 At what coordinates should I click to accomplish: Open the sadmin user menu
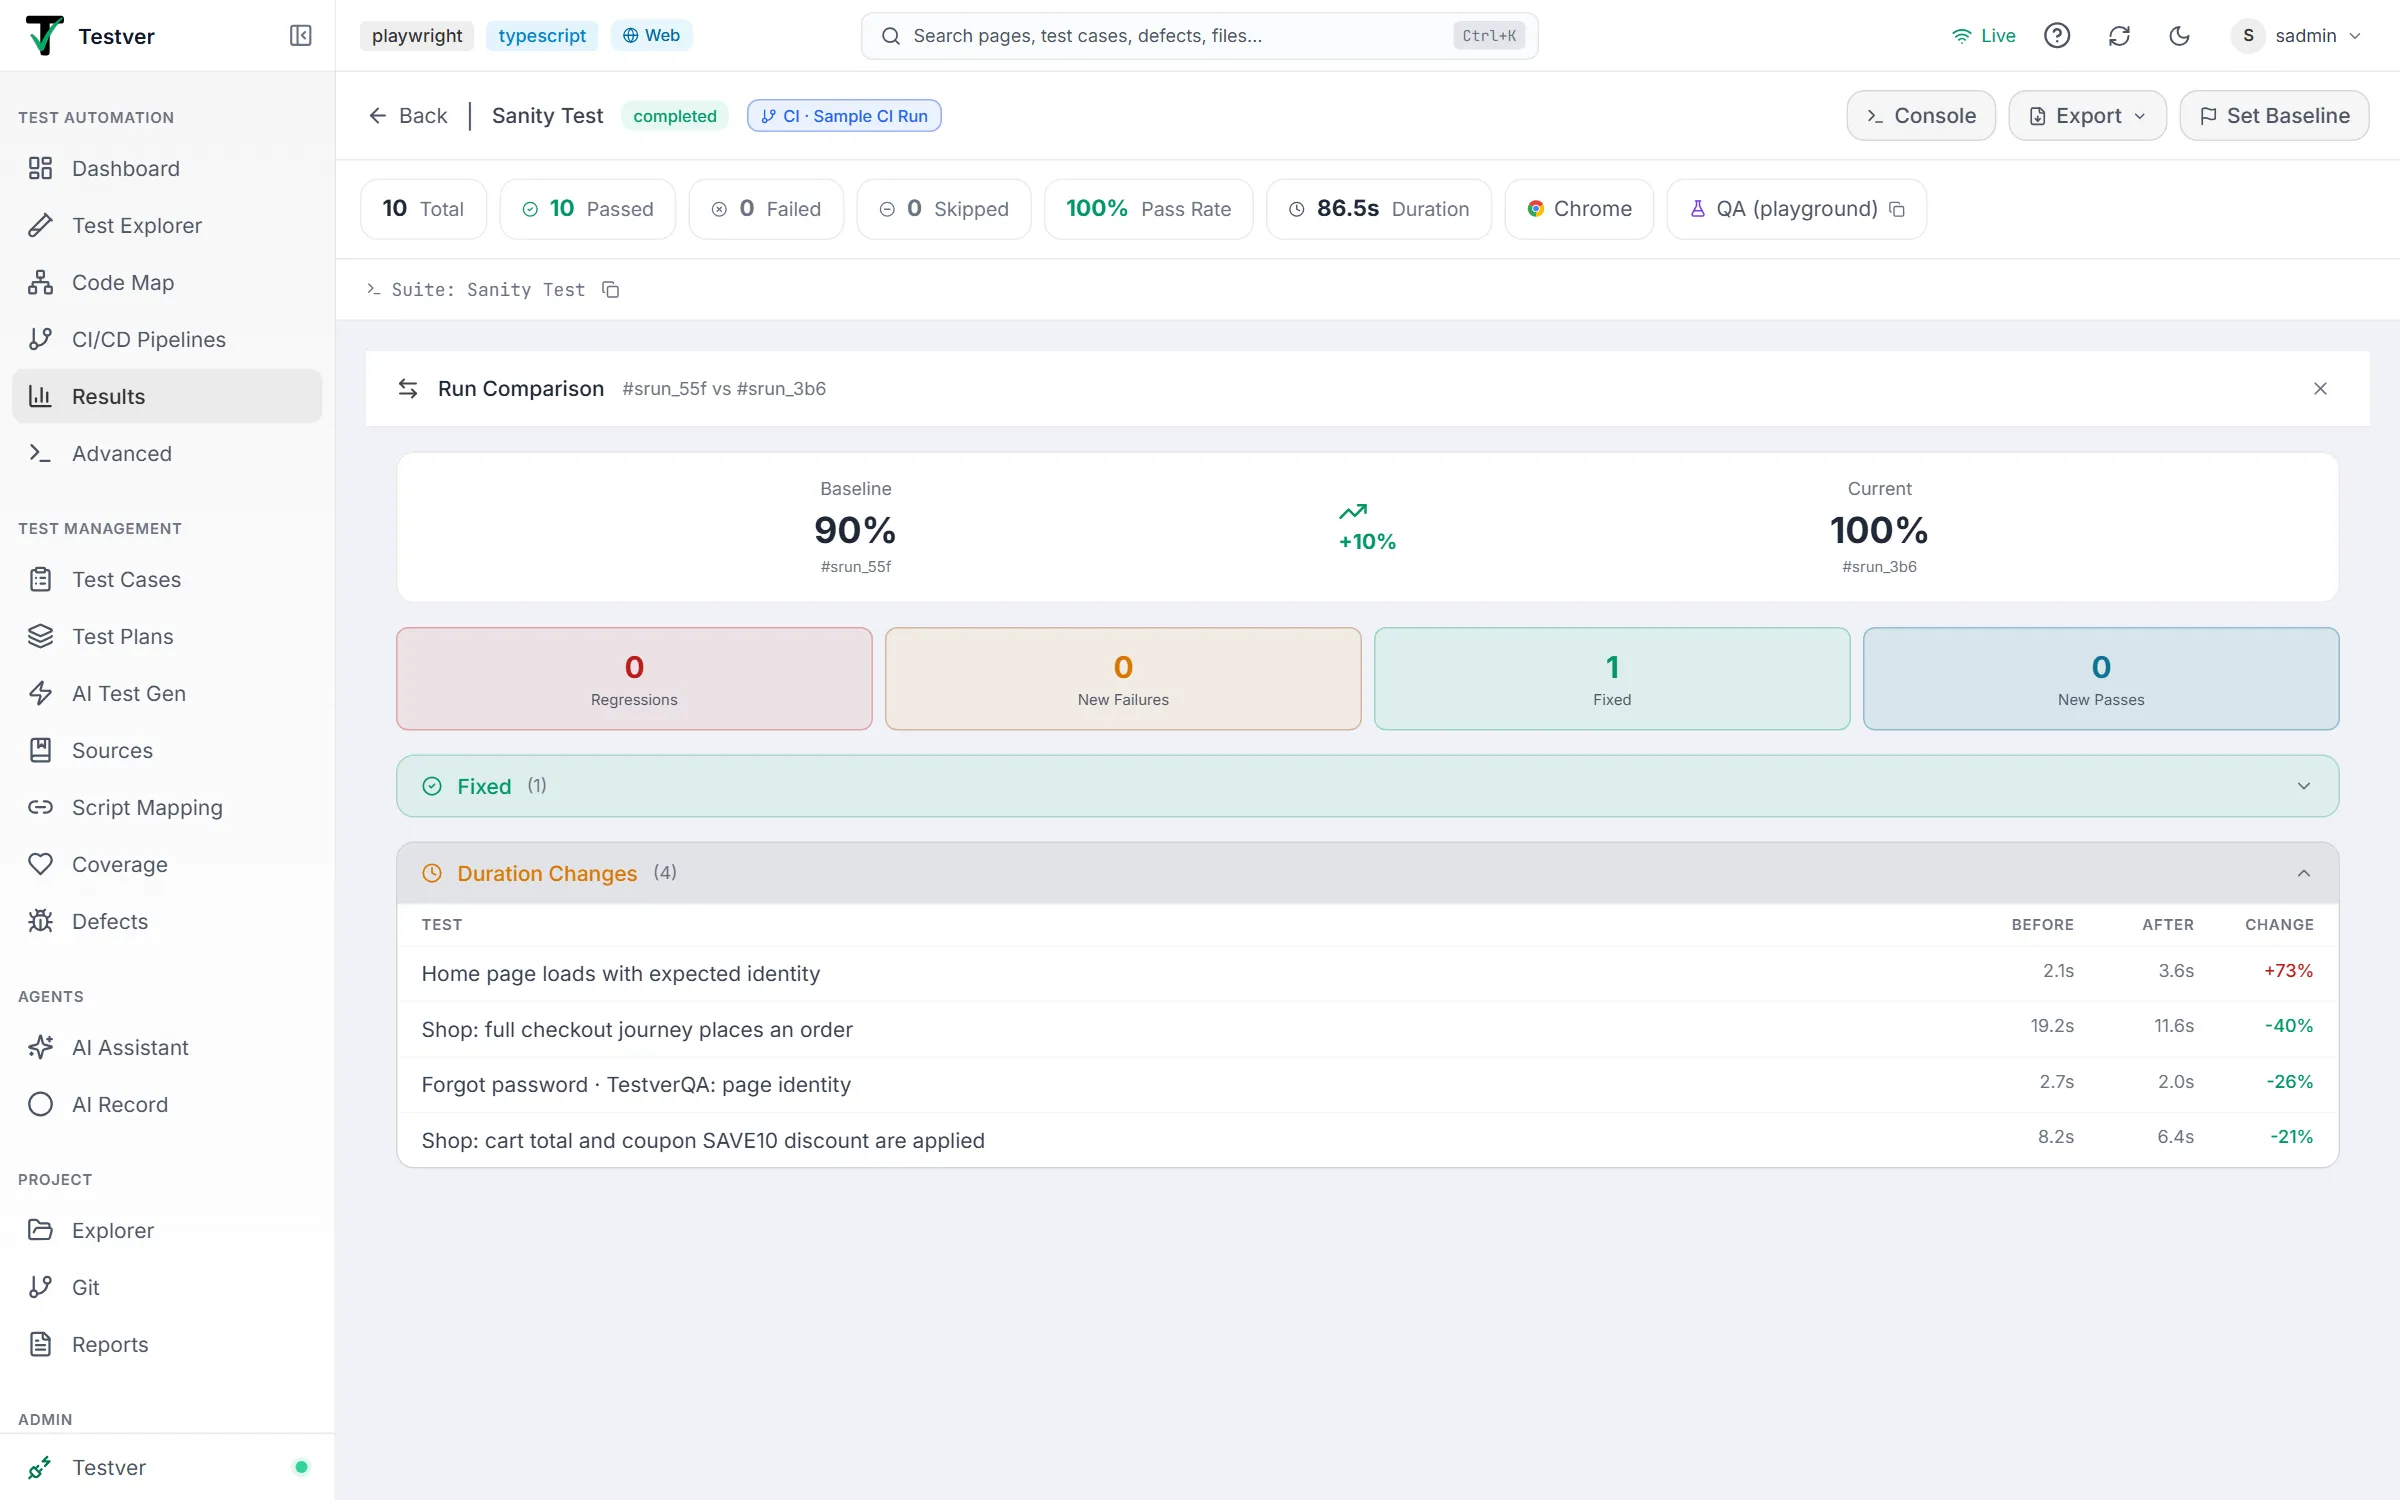click(2296, 36)
